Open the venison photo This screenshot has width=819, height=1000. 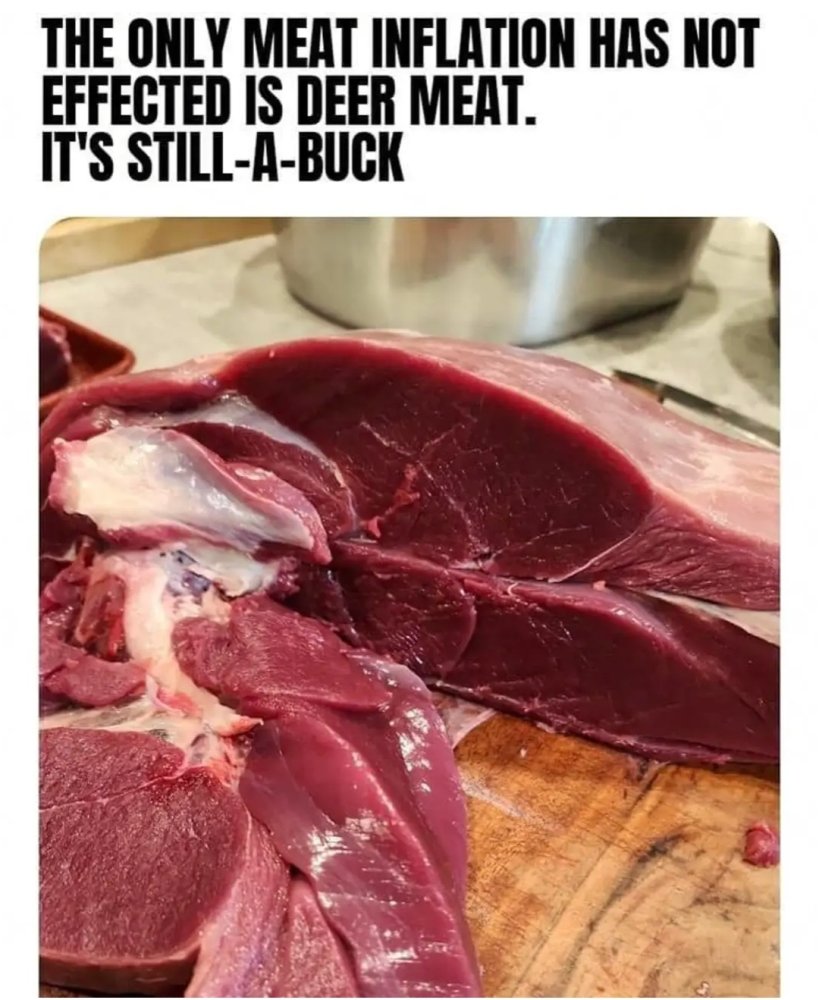(x=410, y=608)
